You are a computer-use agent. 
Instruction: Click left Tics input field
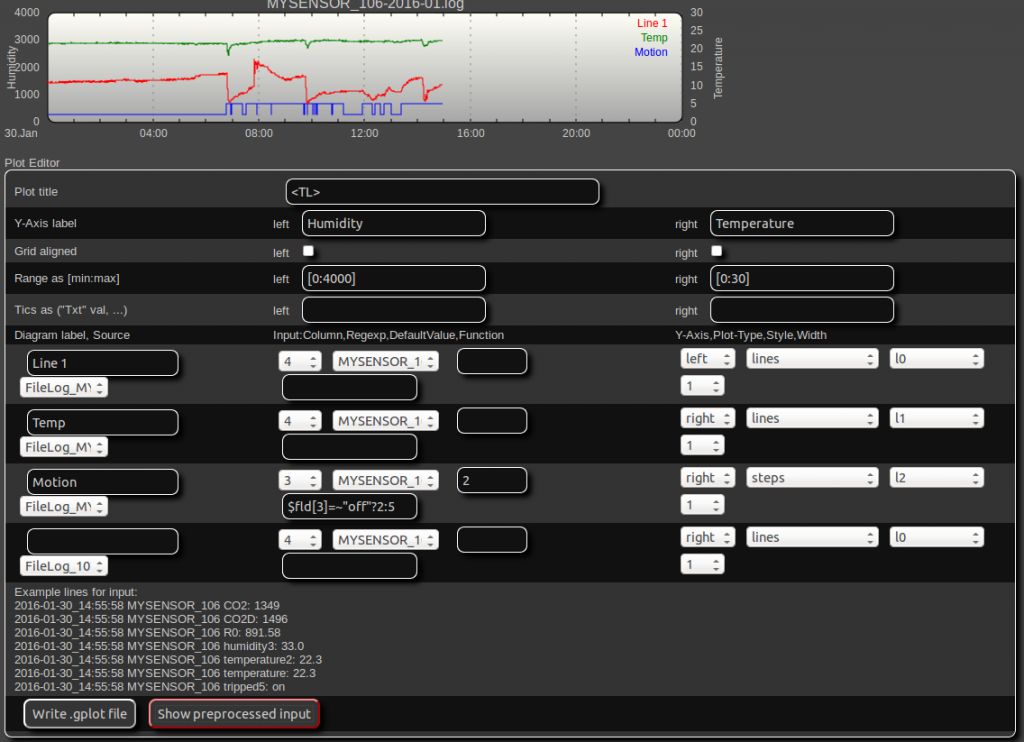[x=393, y=310]
